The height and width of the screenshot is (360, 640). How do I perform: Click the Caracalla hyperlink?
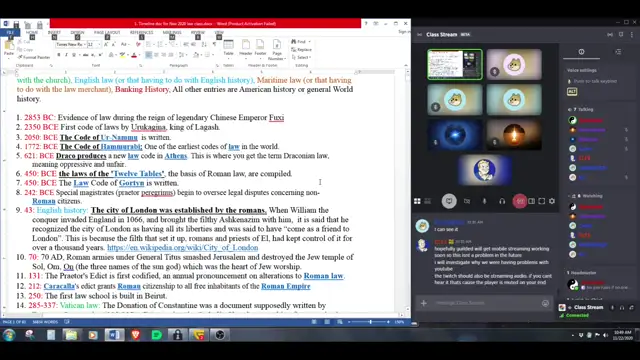click(59, 286)
